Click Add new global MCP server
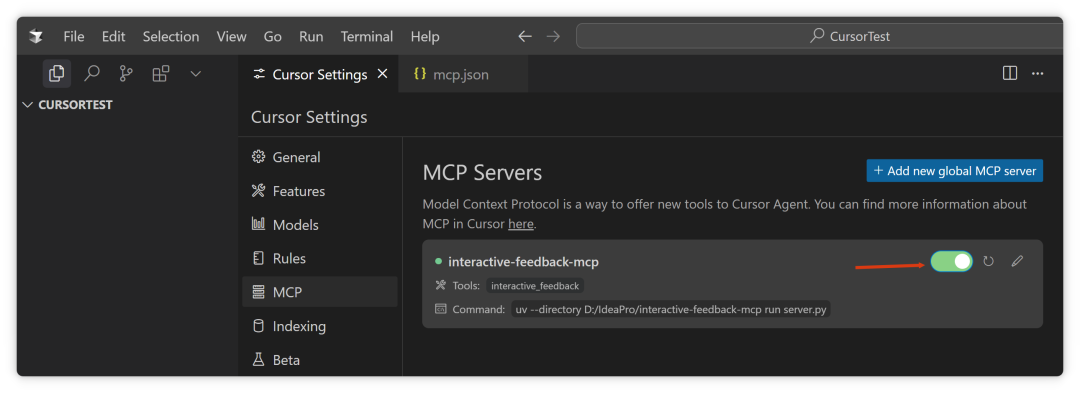 tap(955, 171)
